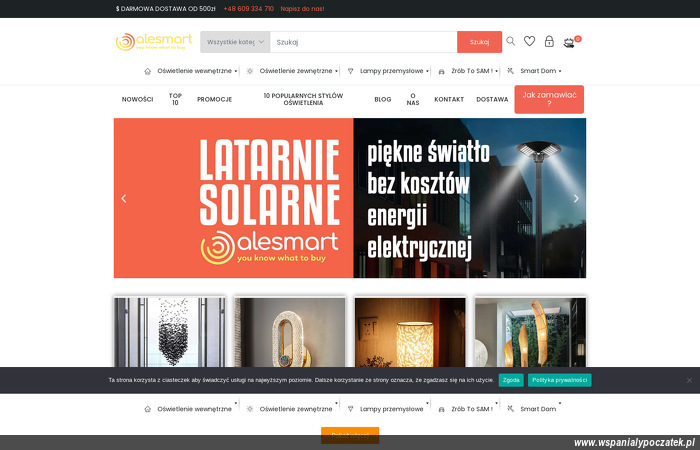Expand bottom Lampy przemysłowe menu

point(427,404)
